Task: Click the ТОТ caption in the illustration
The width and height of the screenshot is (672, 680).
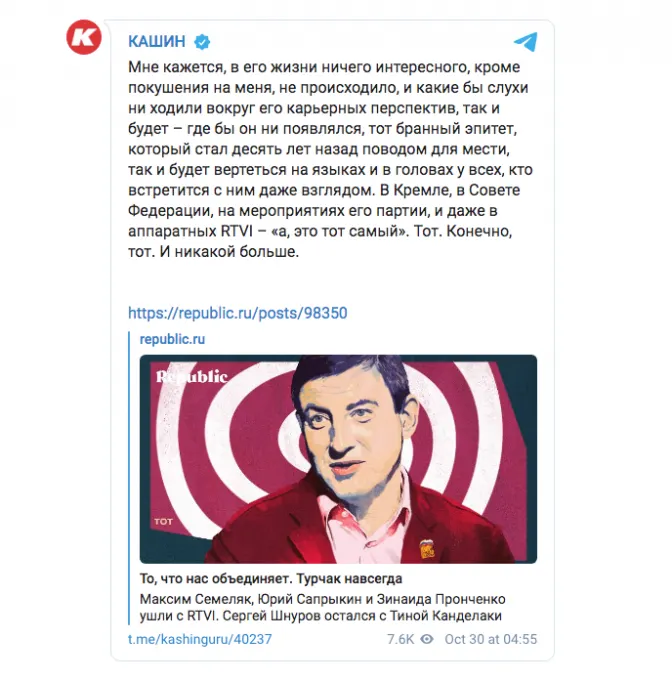Action: point(163,521)
